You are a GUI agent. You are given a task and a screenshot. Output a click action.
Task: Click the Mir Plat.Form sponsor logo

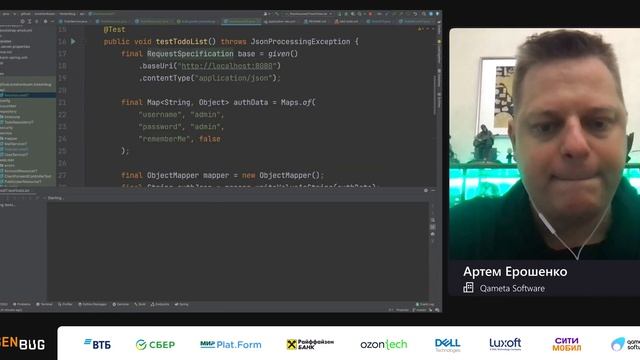tap(231, 345)
